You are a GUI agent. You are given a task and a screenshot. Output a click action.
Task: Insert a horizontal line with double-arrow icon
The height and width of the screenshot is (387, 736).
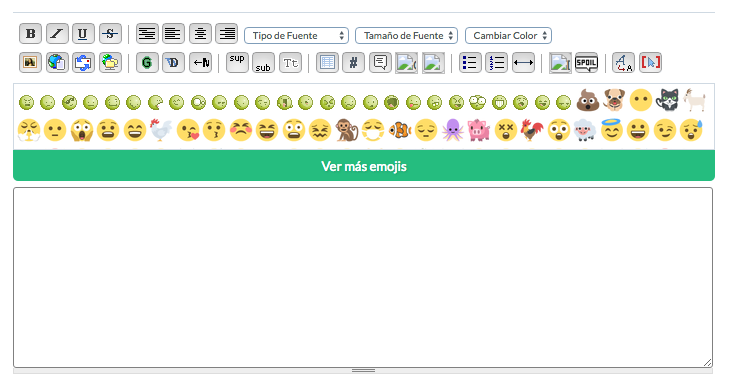pyautogui.click(x=523, y=62)
